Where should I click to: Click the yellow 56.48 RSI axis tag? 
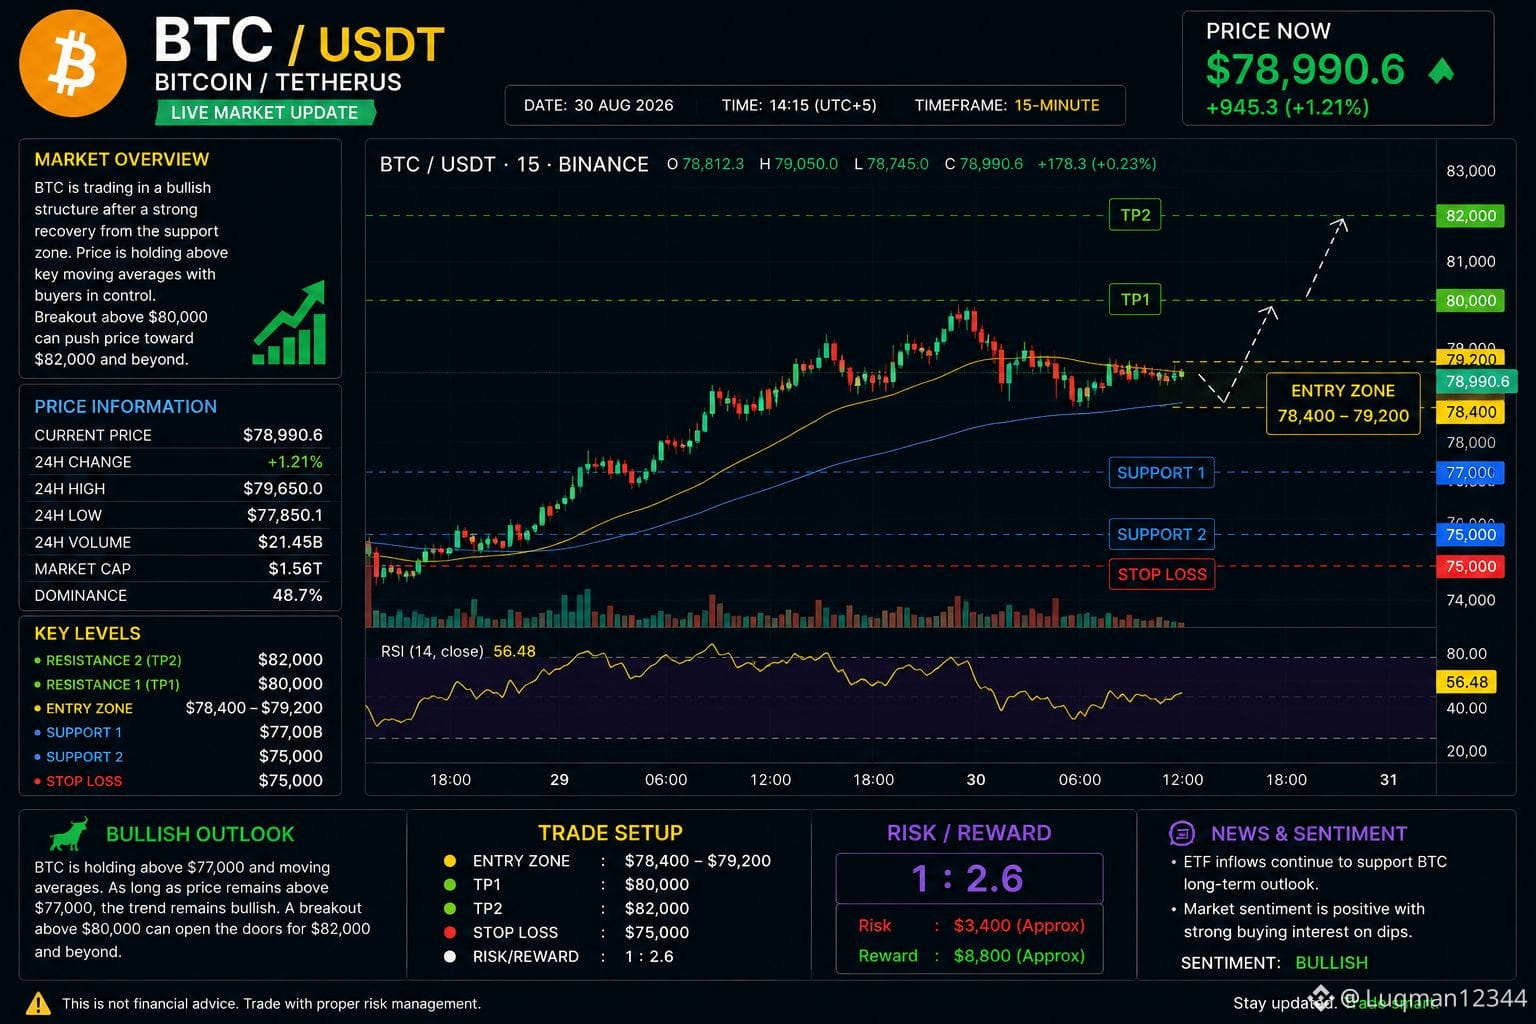point(1467,683)
